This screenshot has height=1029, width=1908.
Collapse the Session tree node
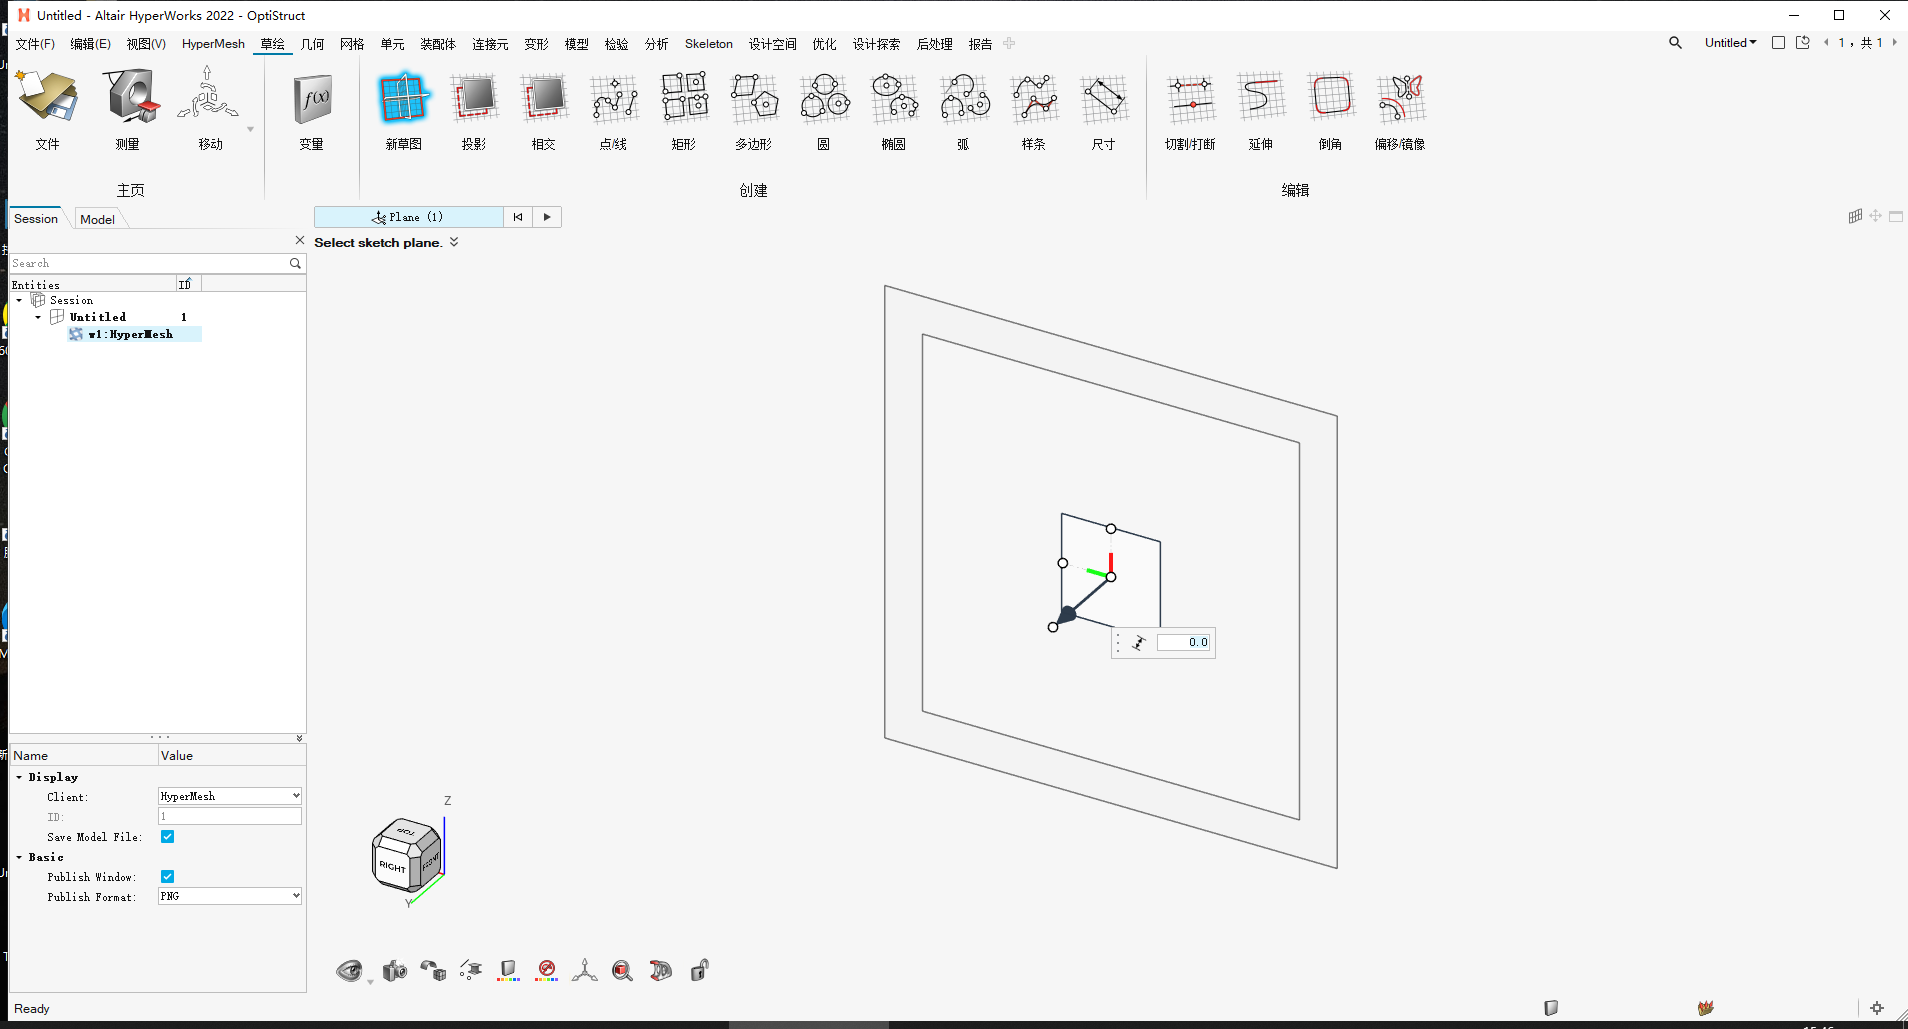click(x=19, y=300)
